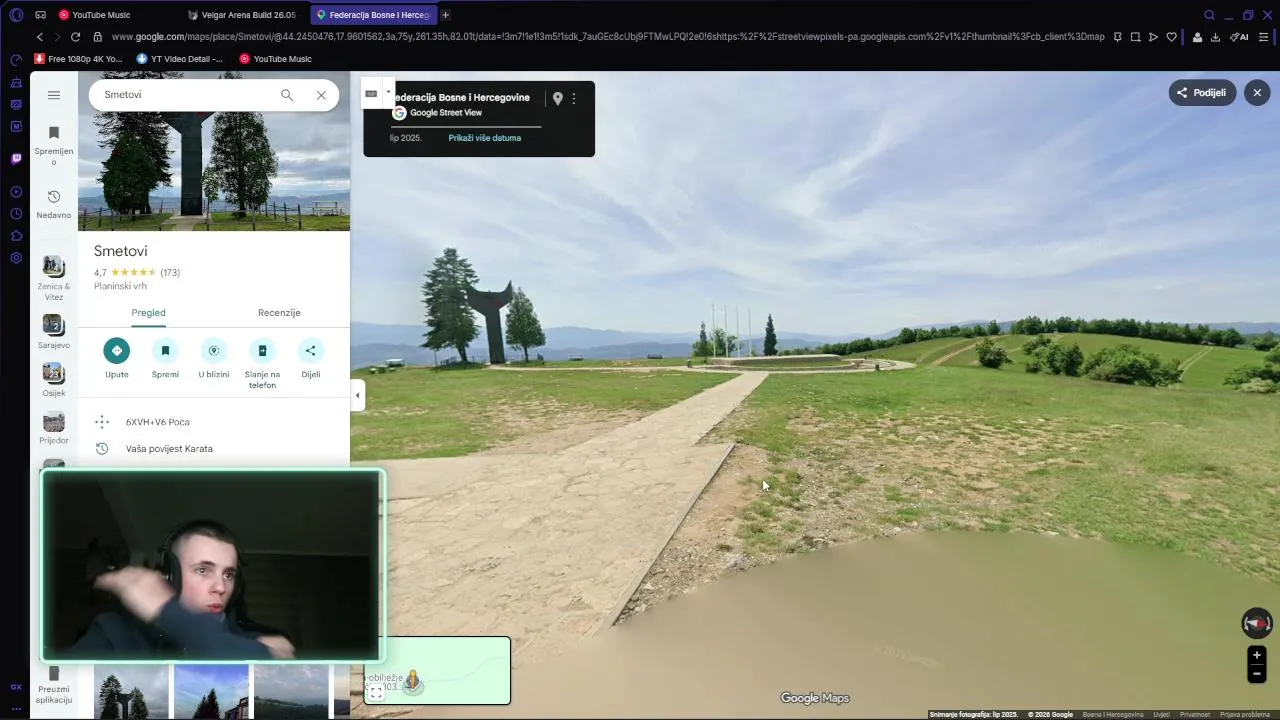
Task: Switch to the Recenzije tab
Action: pos(279,313)
